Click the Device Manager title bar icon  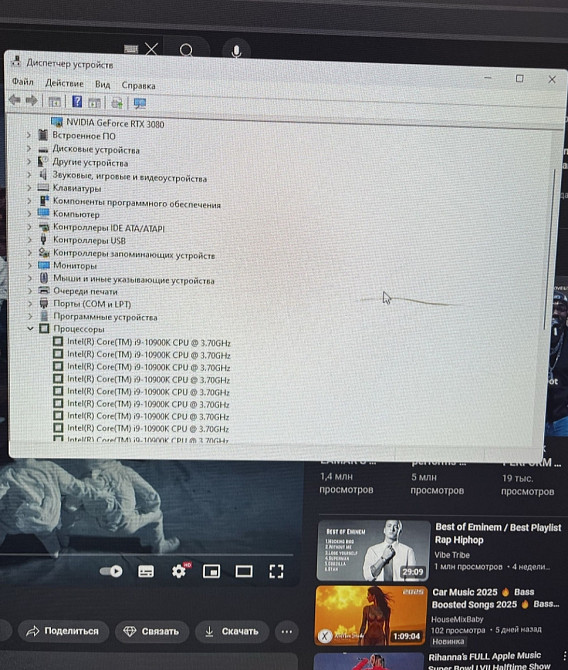tap(16, 62)
